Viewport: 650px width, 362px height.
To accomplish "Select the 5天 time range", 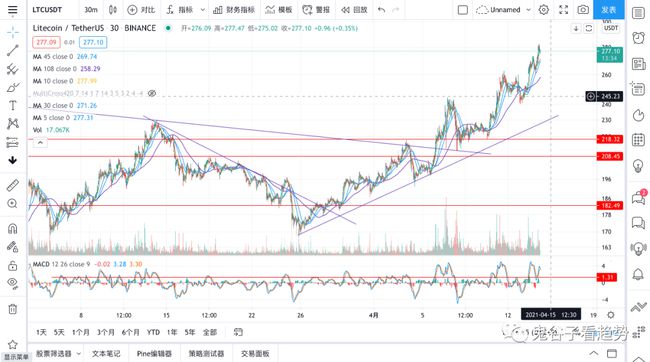I will [59, 333].
